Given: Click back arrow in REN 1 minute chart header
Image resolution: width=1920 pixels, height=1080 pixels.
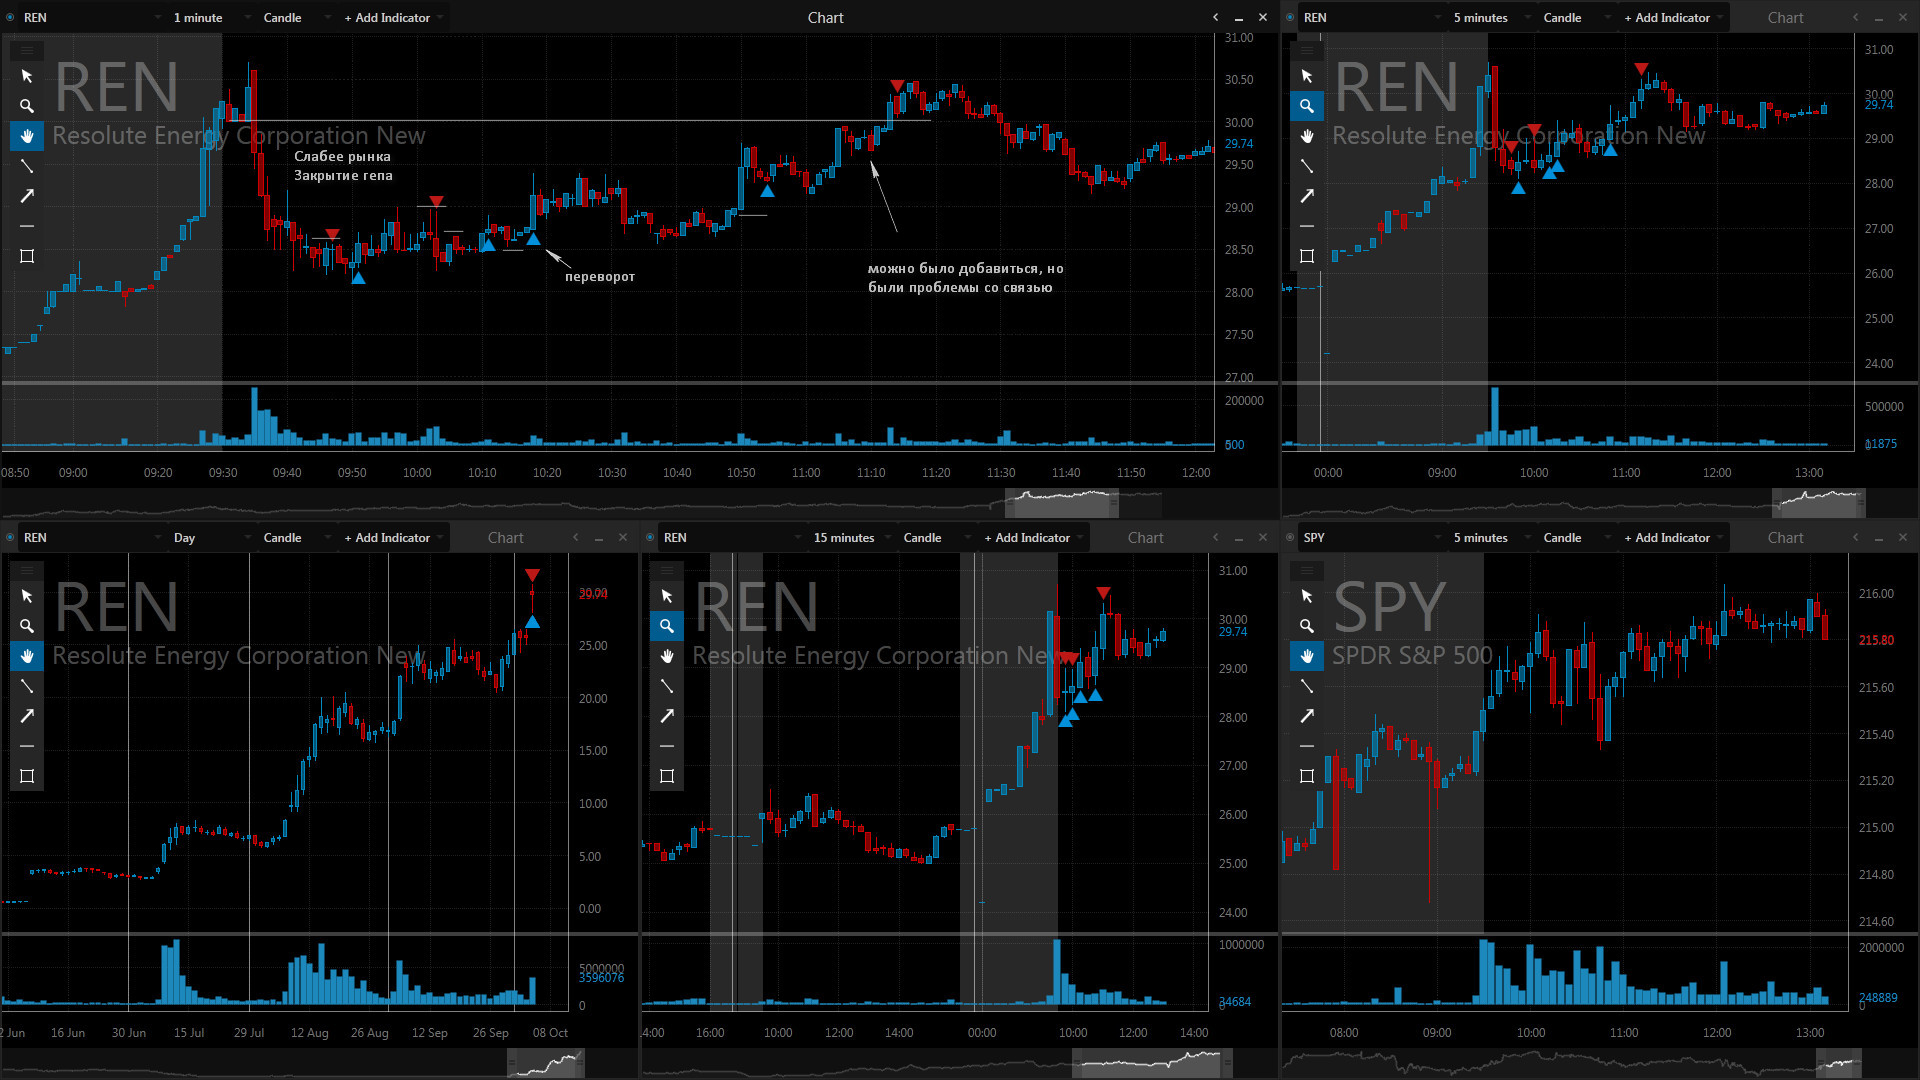Looking at the screenshot, I should [1216, 18].
